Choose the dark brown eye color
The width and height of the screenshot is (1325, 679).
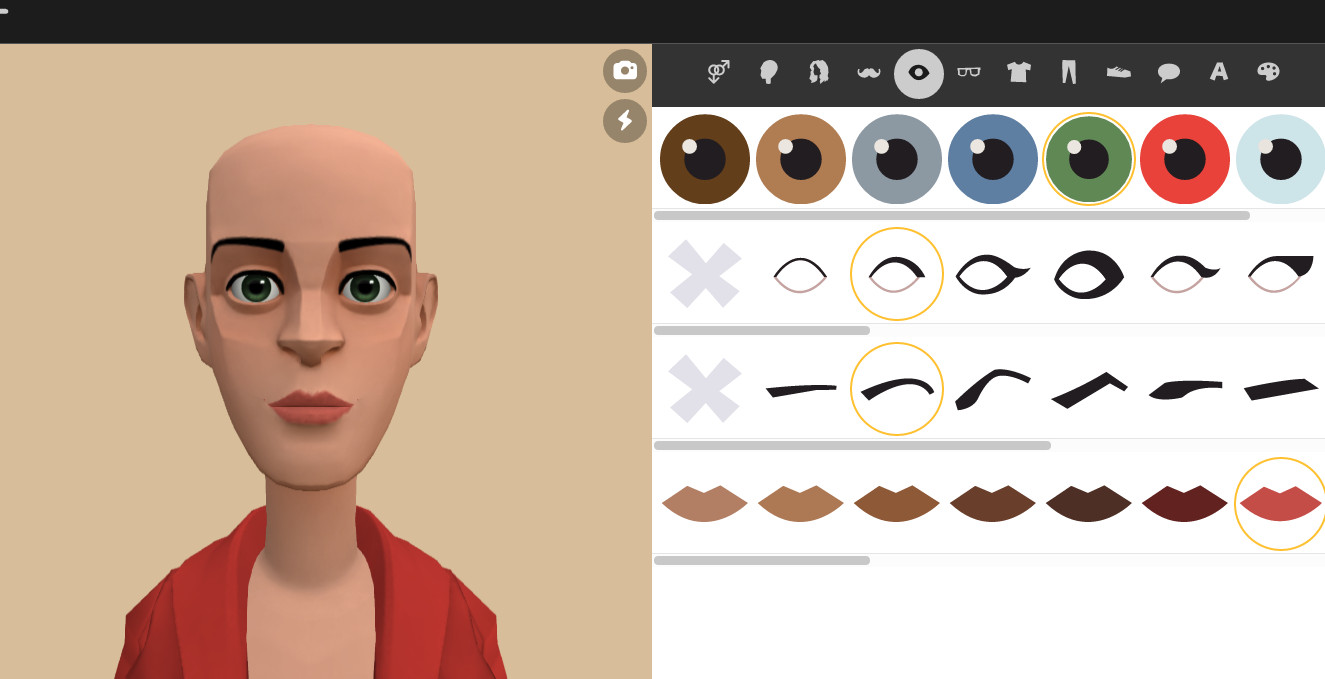pos(705,159)
